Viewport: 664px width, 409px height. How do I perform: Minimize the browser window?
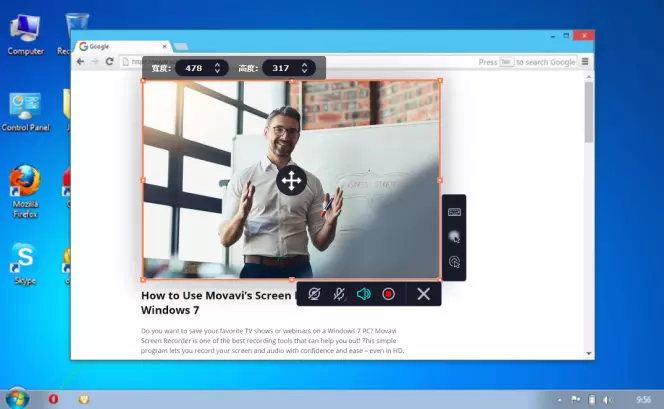click(553, 36)
